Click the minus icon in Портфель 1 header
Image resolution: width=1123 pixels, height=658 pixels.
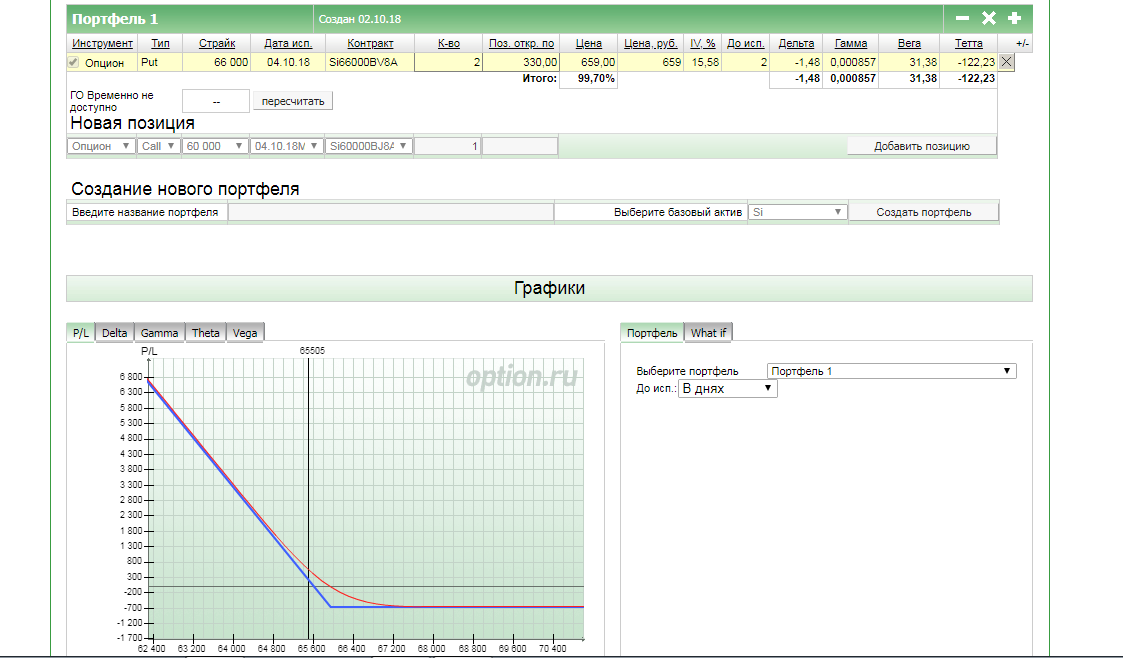(x=962, y=18)
